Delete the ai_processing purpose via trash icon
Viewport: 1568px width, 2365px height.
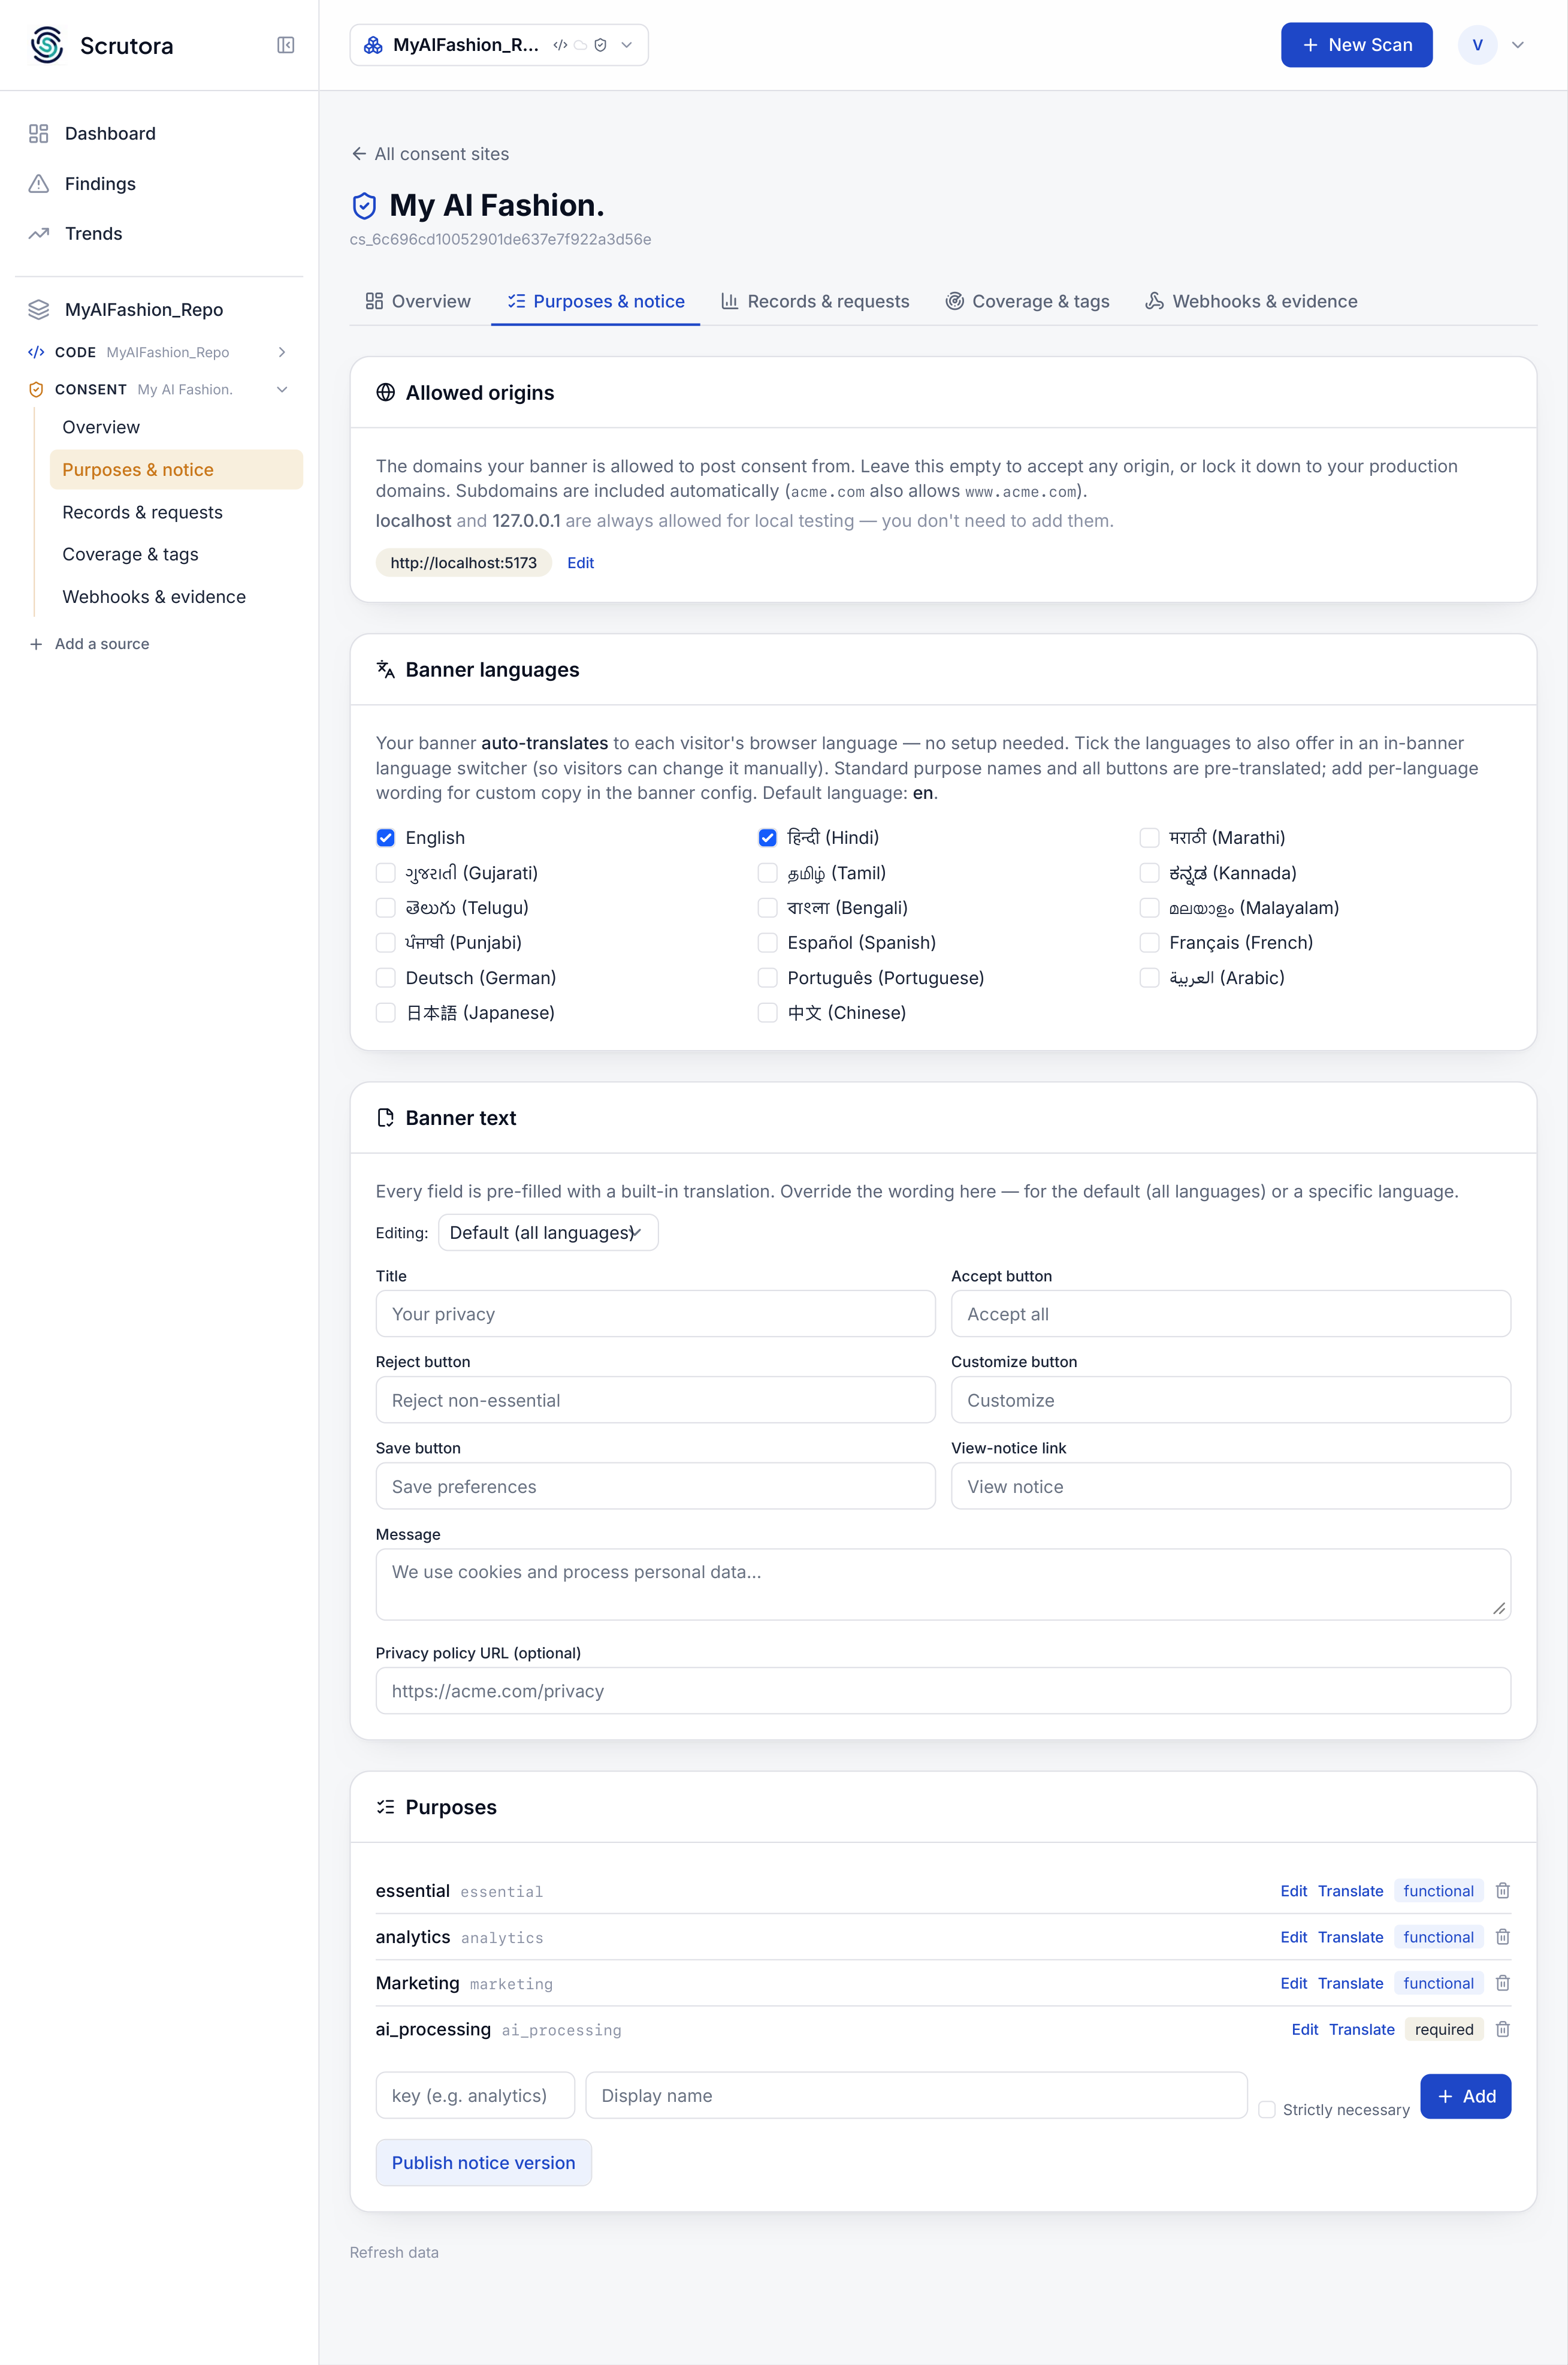coord(1502,2029)
